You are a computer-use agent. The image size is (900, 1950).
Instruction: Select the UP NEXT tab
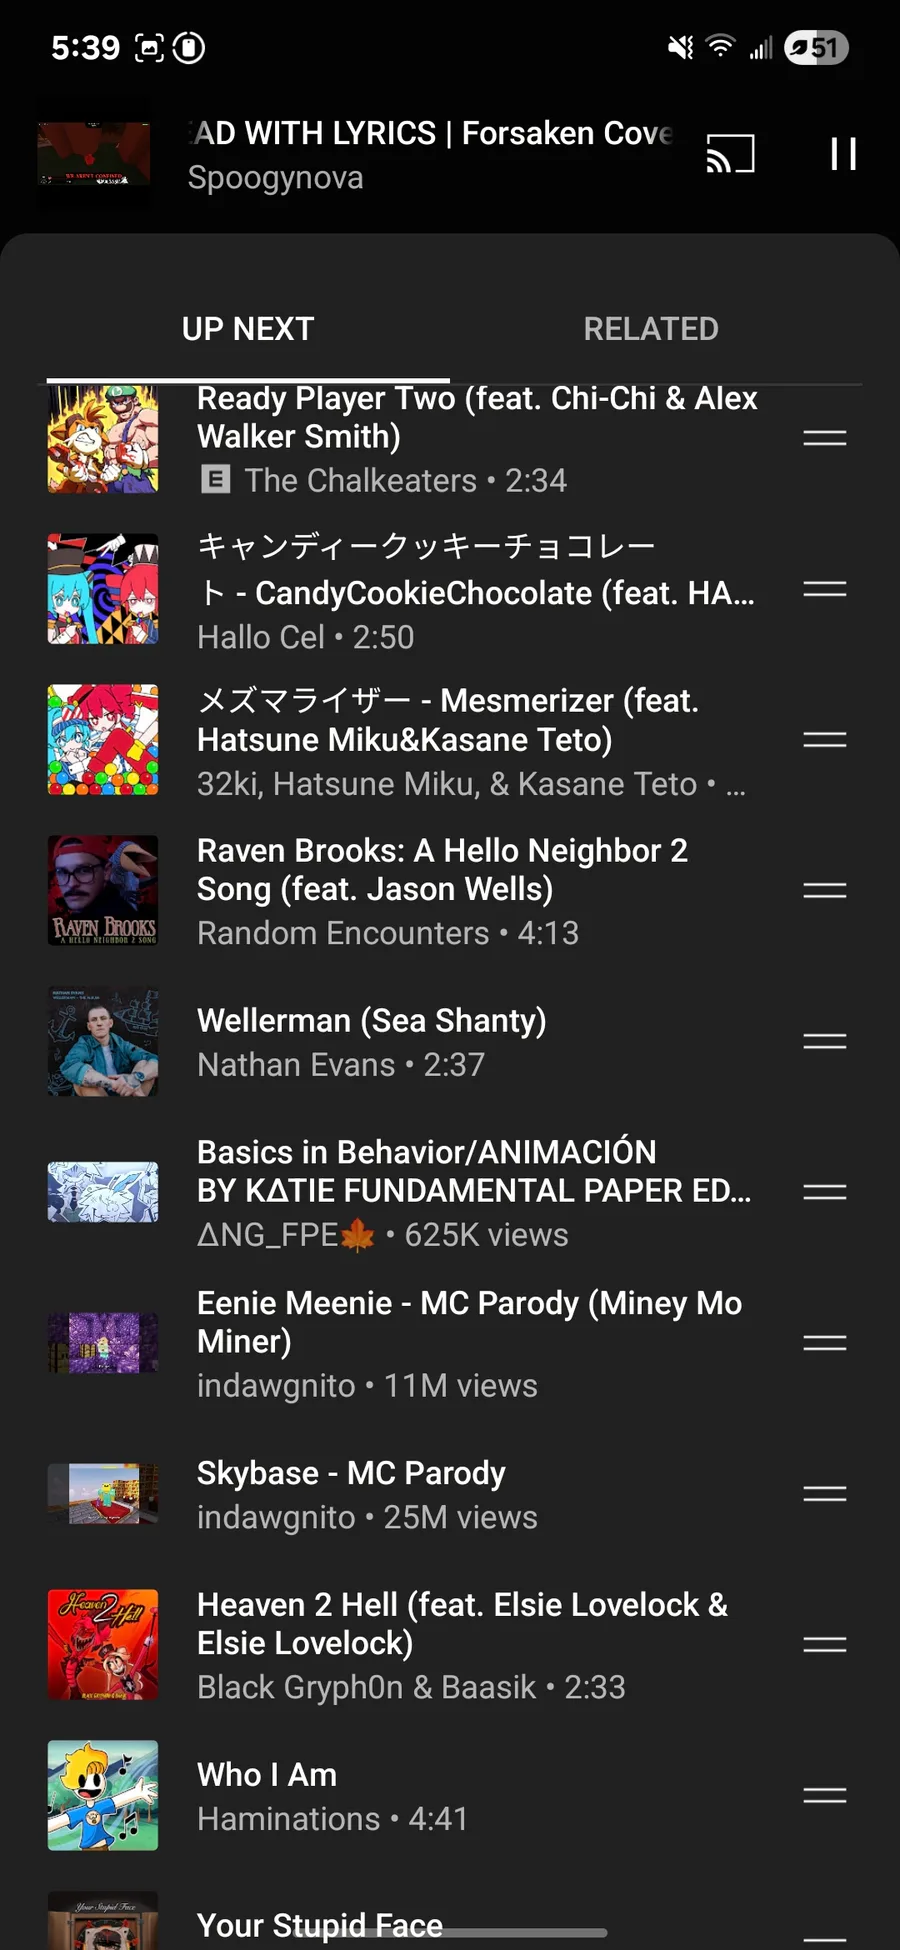pos(248,329)
